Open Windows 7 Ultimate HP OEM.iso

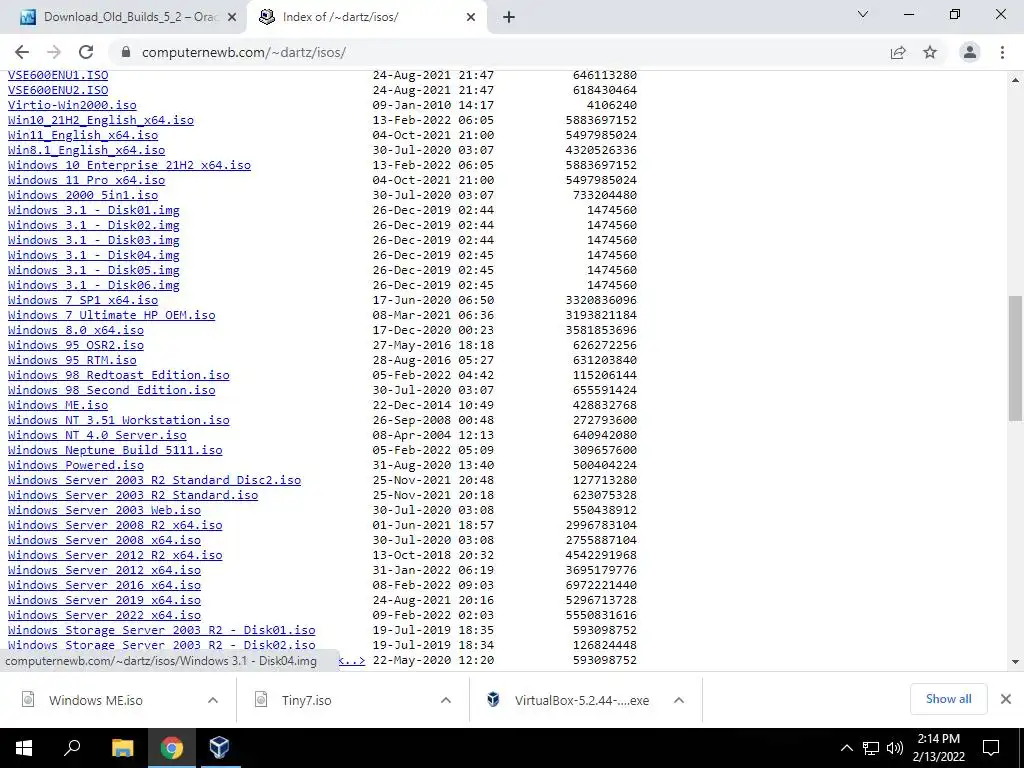coord(112,315)
